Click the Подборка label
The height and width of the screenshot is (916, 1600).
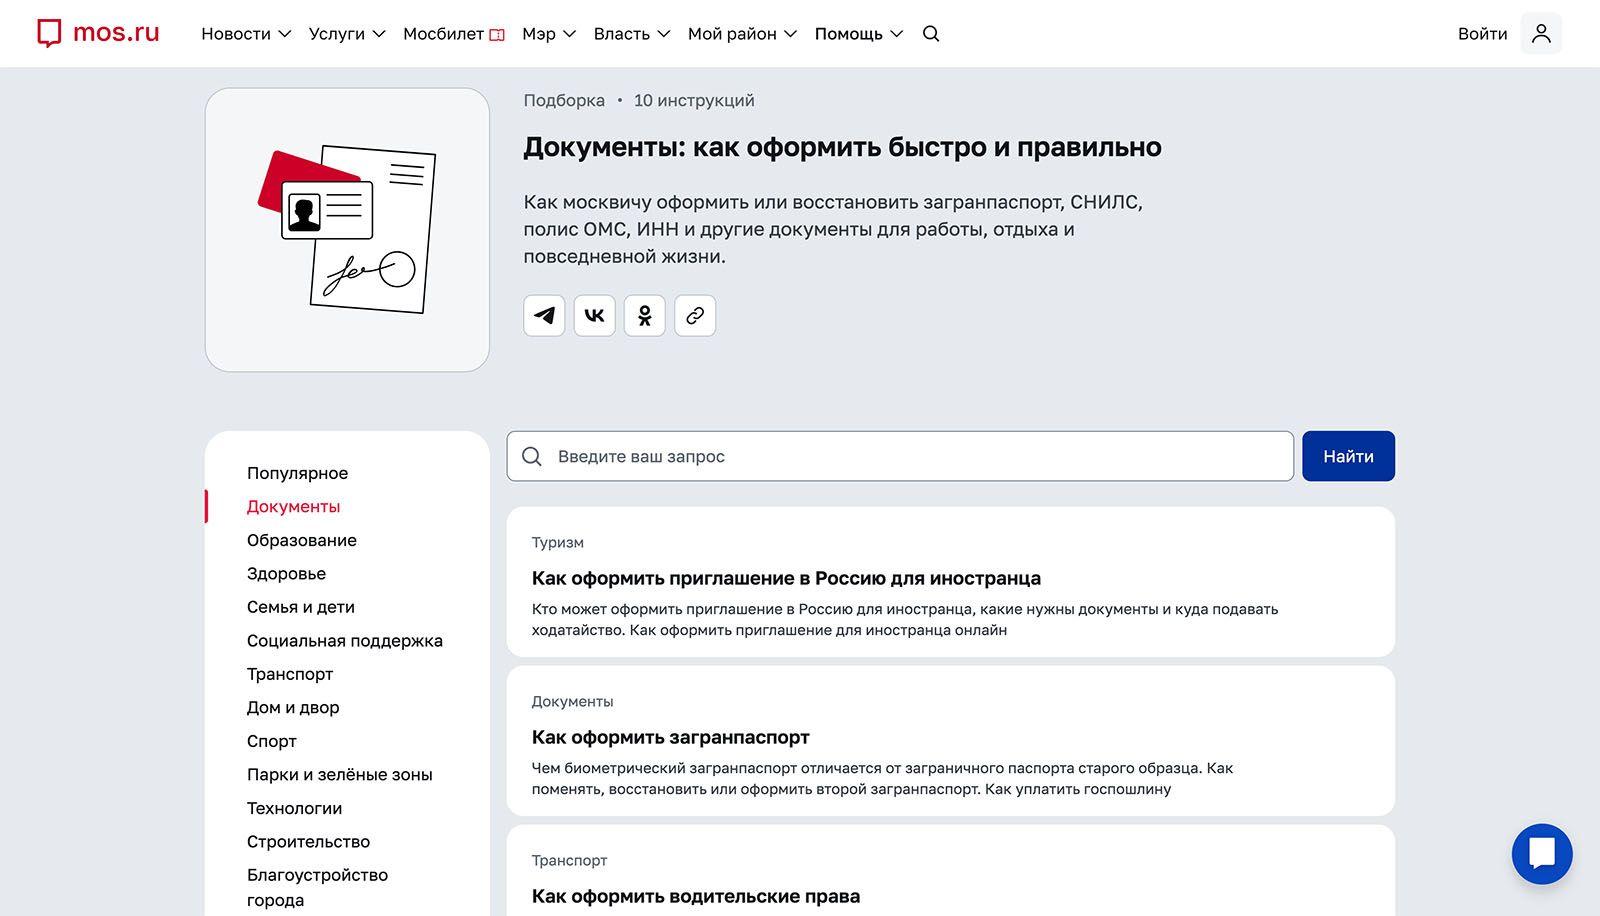click(x=564, y=101)
